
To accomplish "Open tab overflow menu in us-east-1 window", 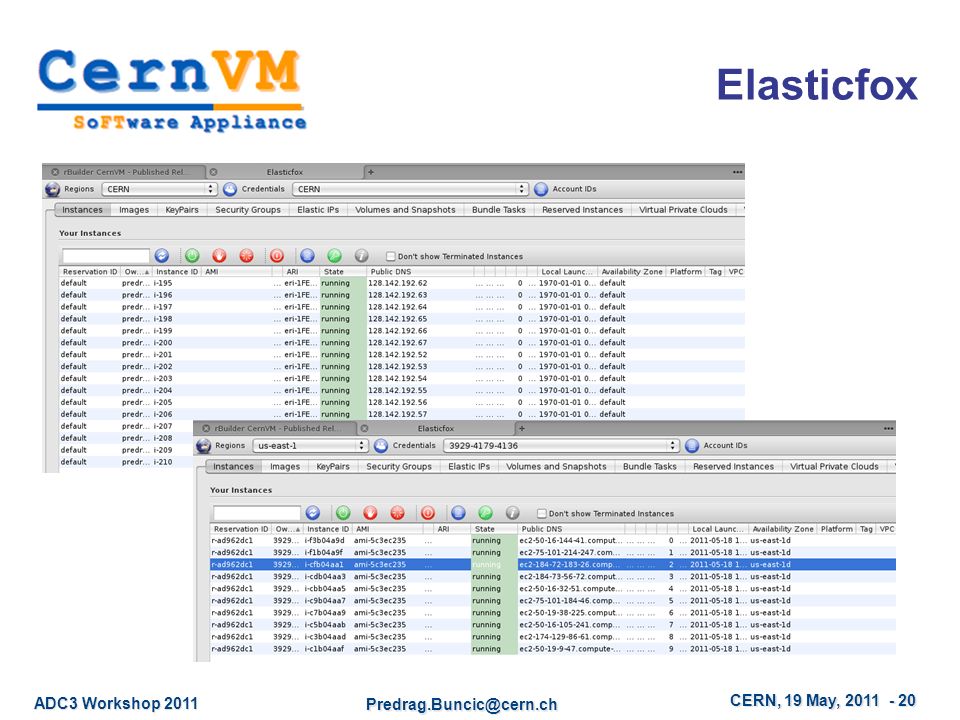I will (x=888, y=429).
